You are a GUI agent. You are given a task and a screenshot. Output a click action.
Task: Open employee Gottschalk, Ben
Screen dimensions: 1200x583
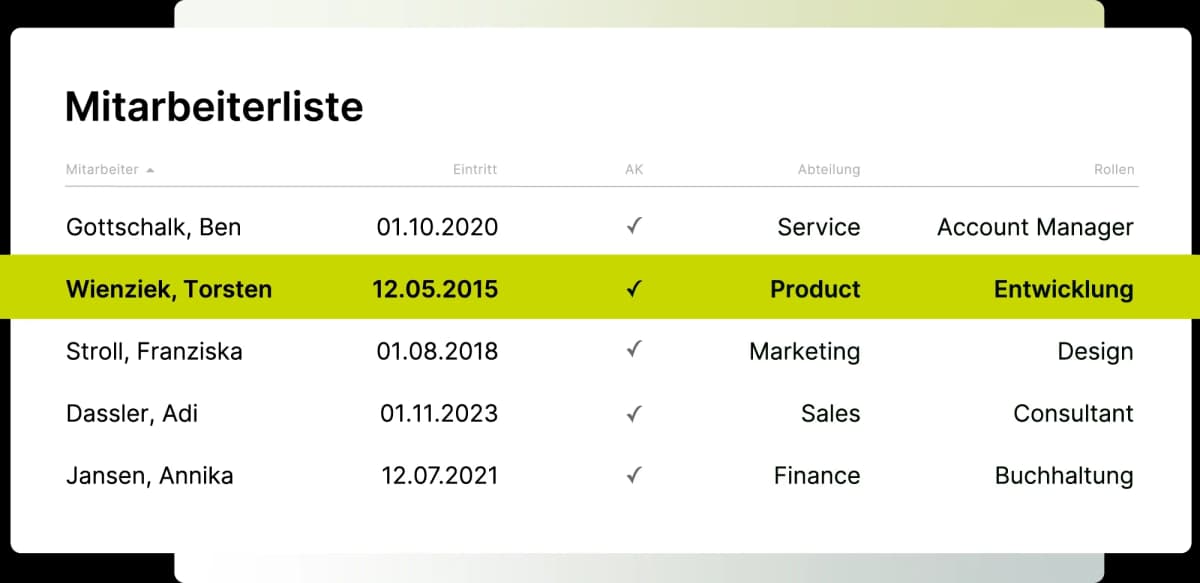pos(153,227)
